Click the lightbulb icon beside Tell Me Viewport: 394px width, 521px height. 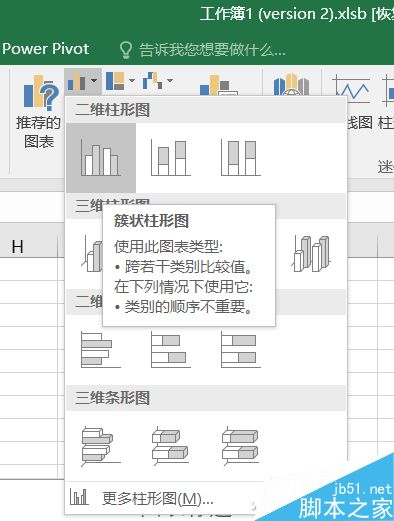pos(126,50)
